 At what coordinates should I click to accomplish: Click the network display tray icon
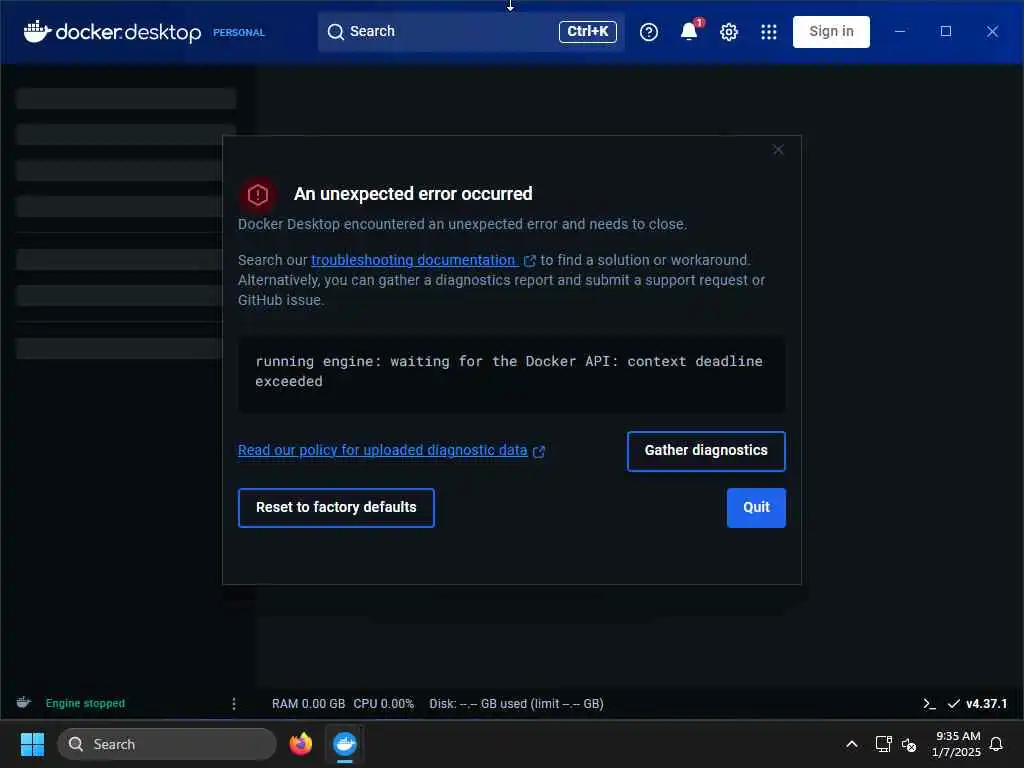pyautogui.click(x=883, y=744)
